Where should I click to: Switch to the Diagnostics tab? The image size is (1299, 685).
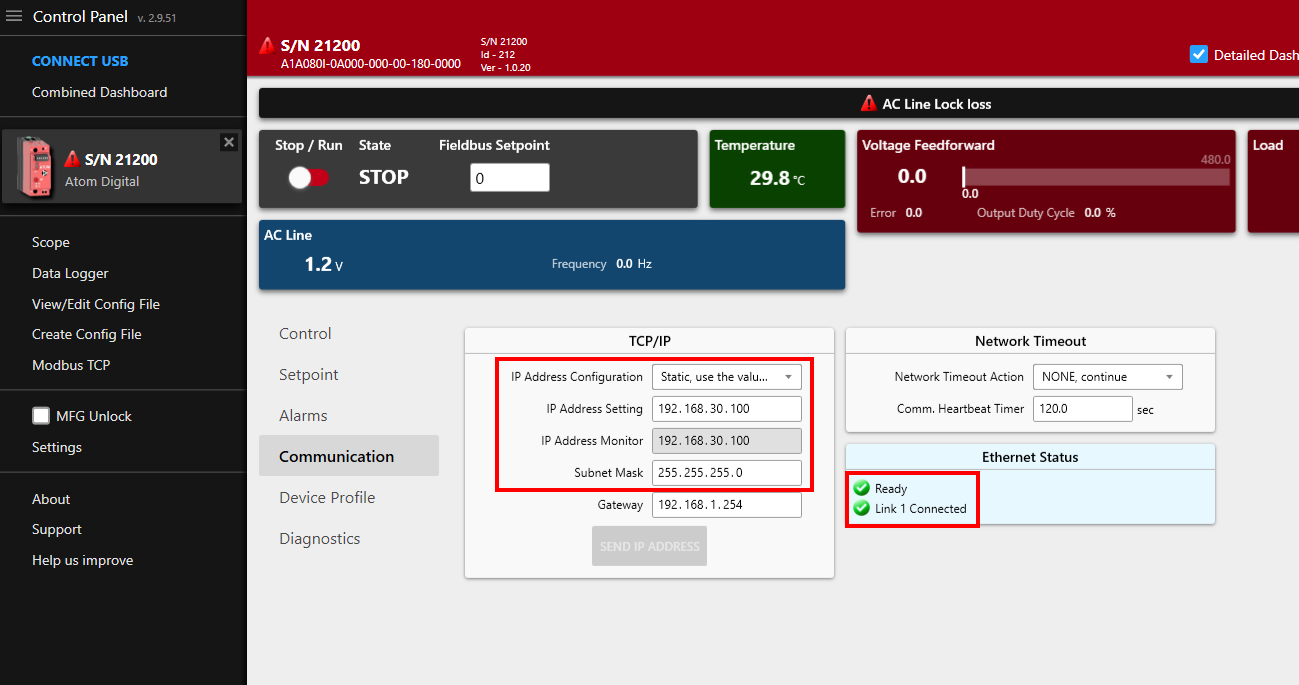[319, 539]
